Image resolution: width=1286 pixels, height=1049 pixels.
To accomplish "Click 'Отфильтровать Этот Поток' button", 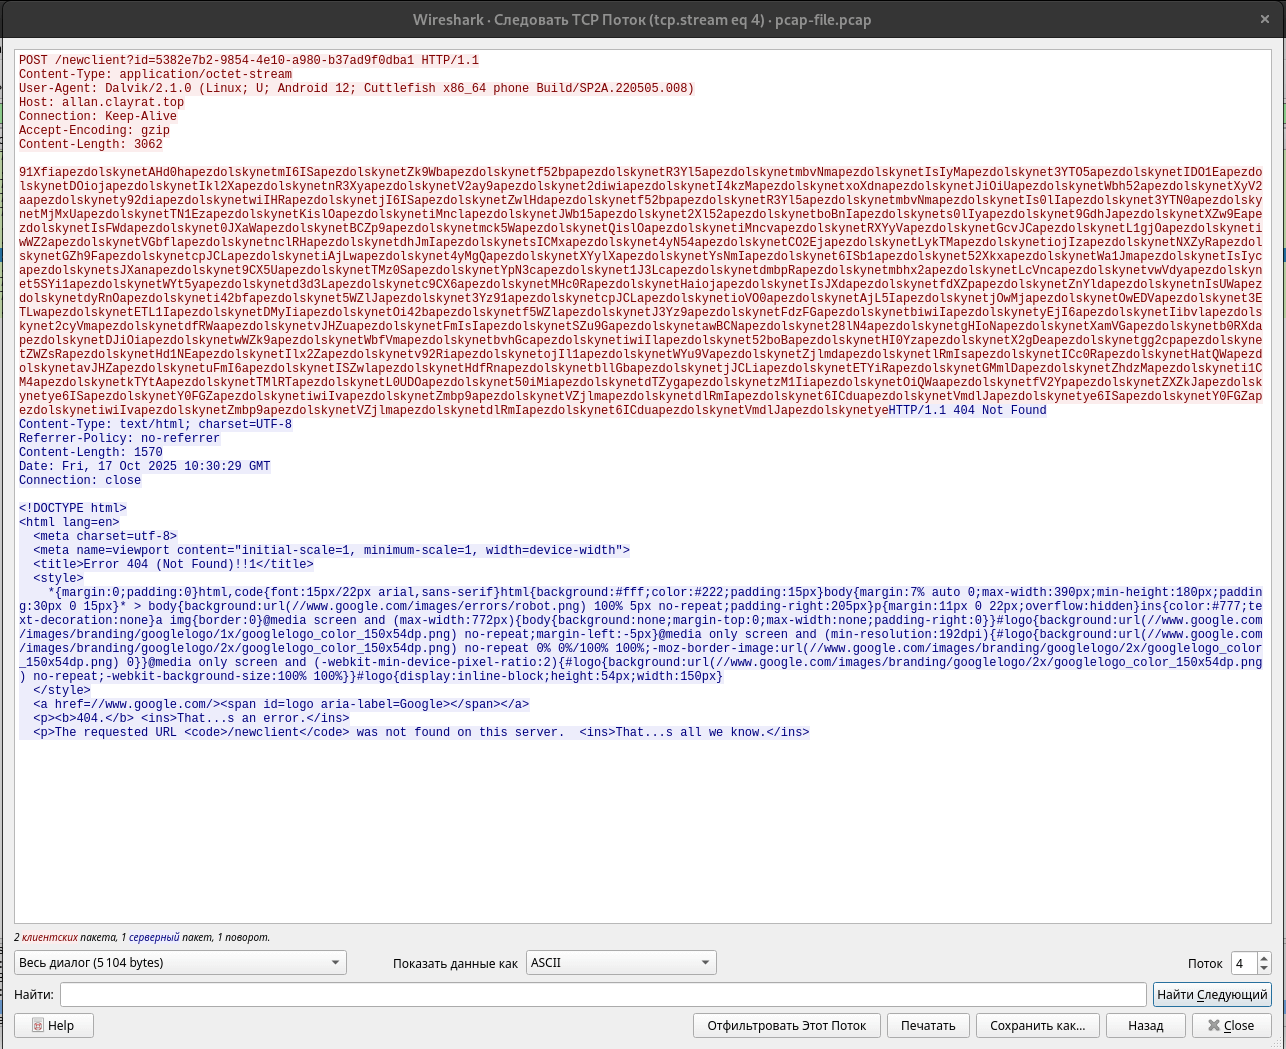I will tap(786, 1025).
